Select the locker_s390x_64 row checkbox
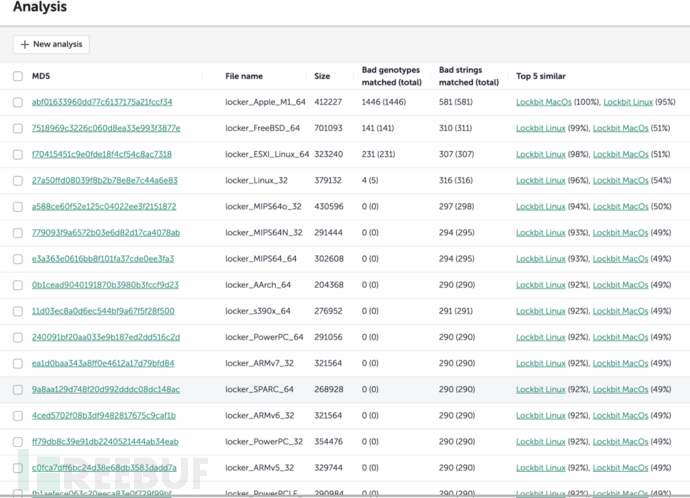This screenshot has height=498, width=690. click(18, 311)
